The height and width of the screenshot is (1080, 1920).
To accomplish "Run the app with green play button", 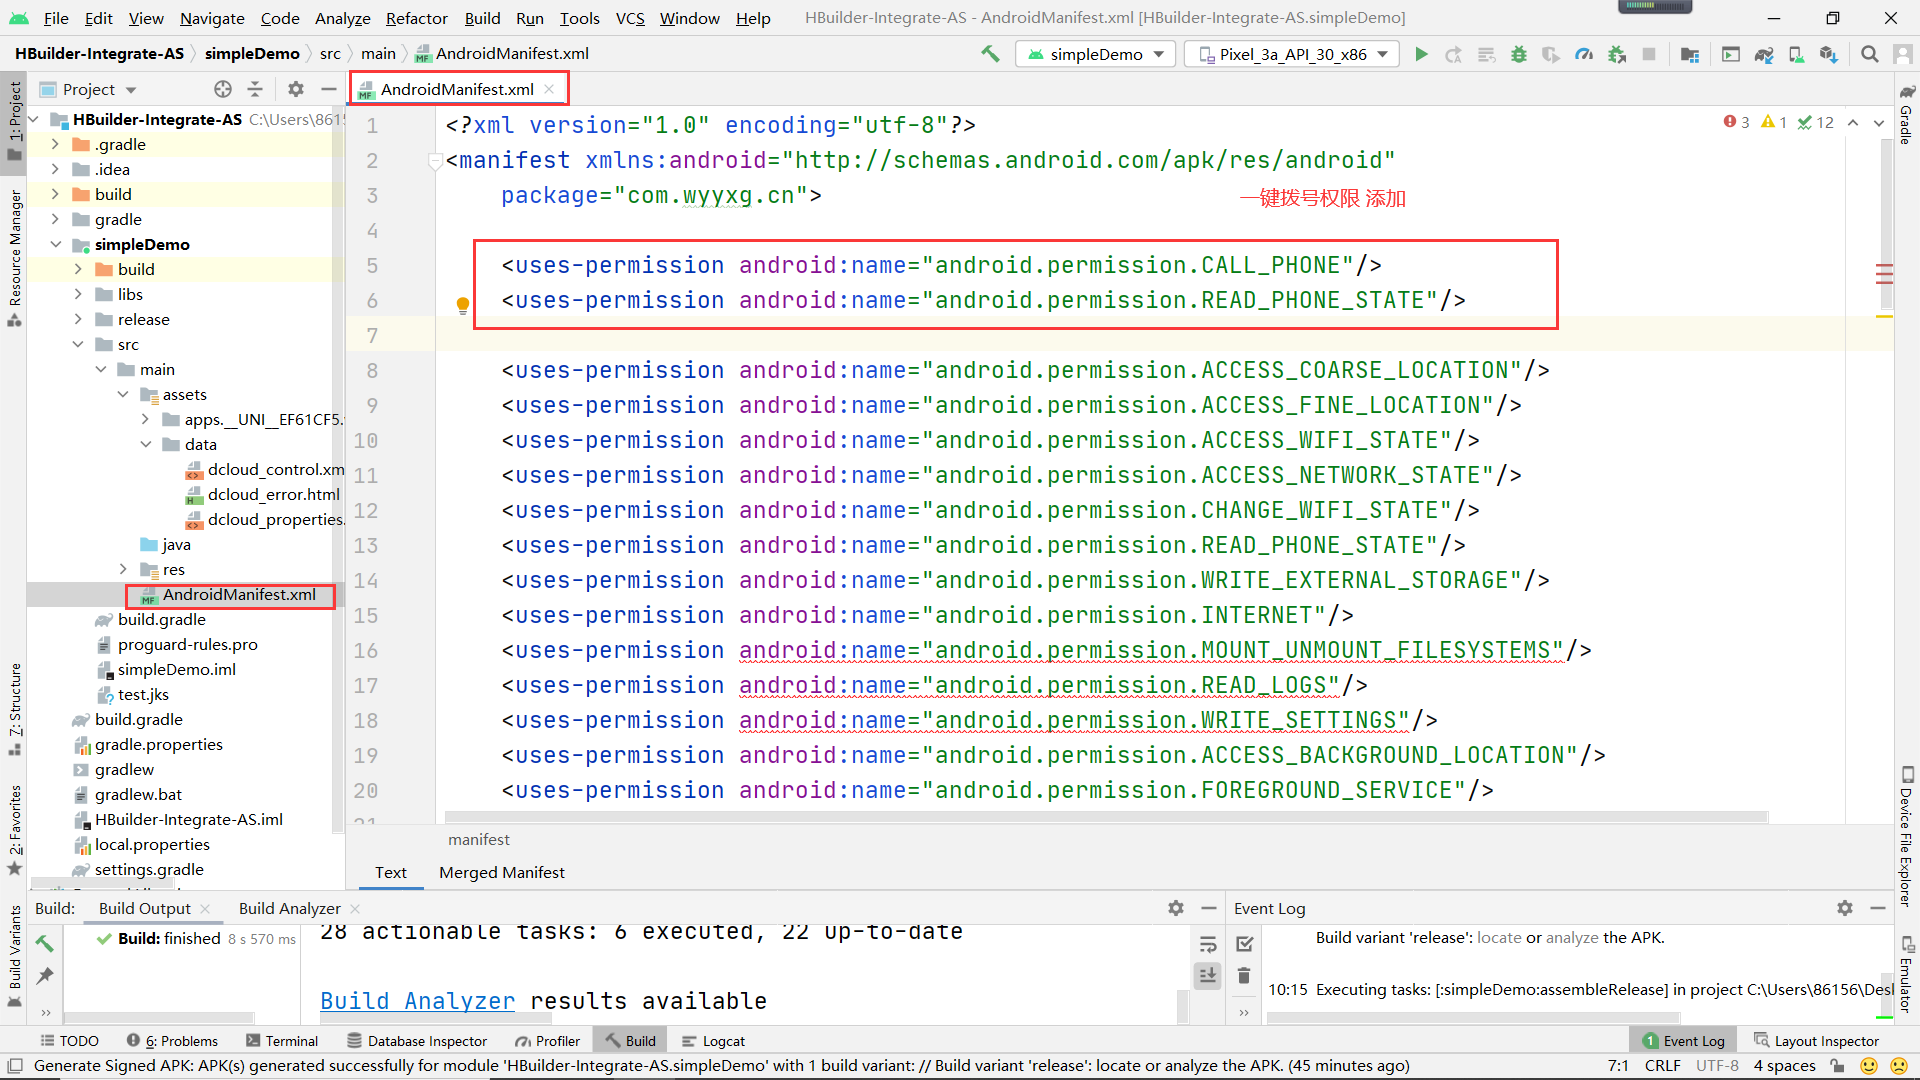I will pos(1421,54).
